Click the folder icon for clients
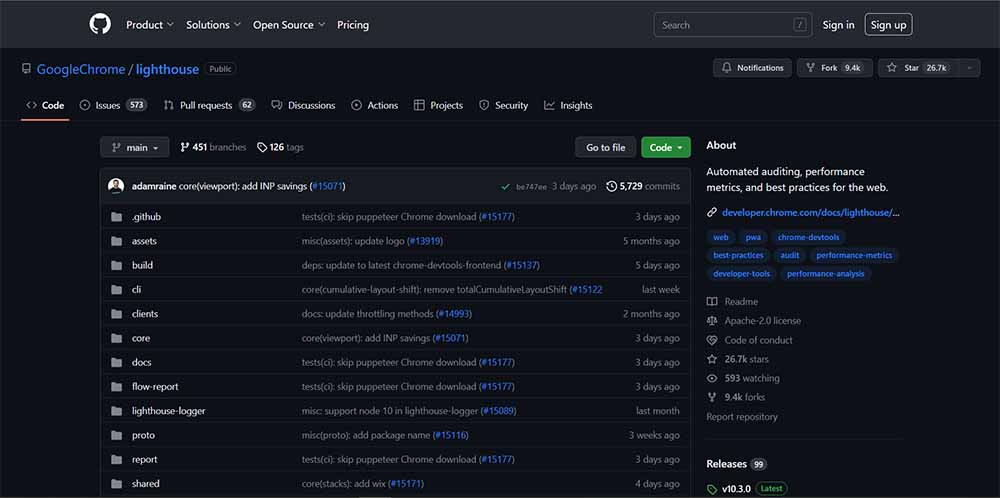This screenshot has width=1000, height=498. pyautogui.click(x=116, y=314)
